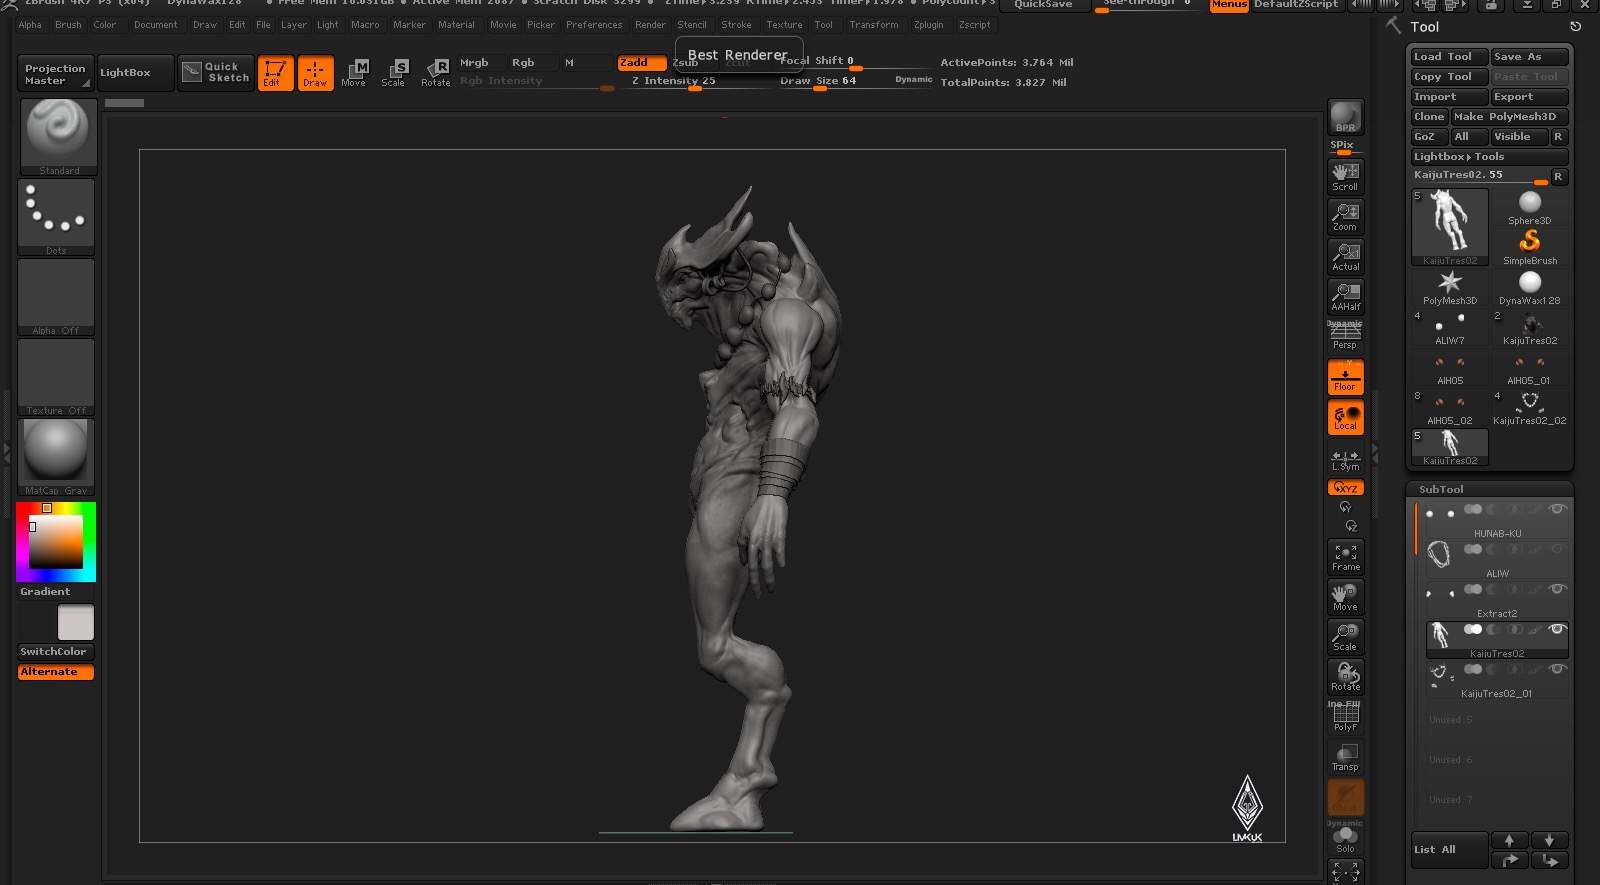Select the SimpleBrush tool icon
Image resolution: width=1600 pixels, height=885 pixels.
point(1530,247)
